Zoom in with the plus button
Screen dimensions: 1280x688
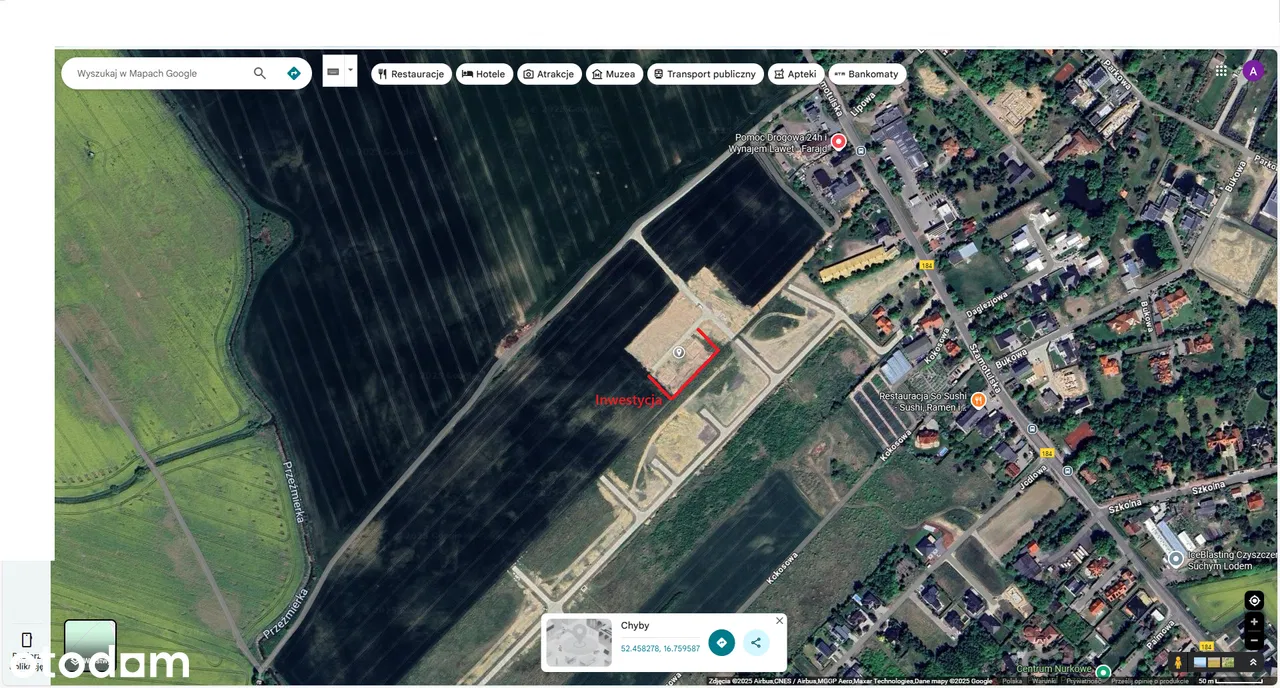click(1254, 622)
